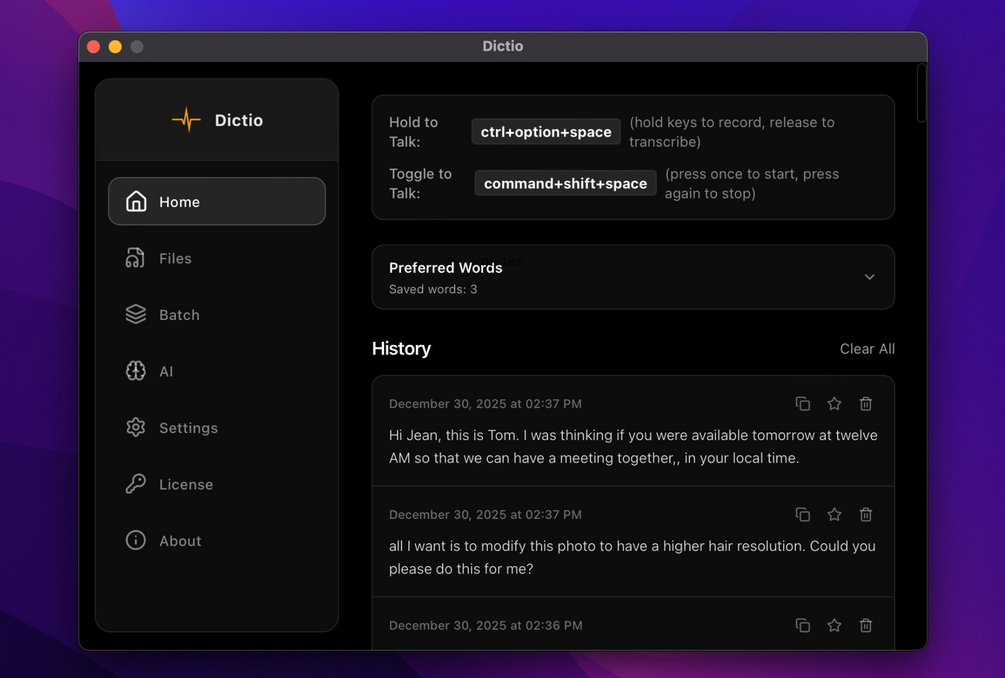Go to the Batch section
The image size is (1005, 678).
coord(217,315)
